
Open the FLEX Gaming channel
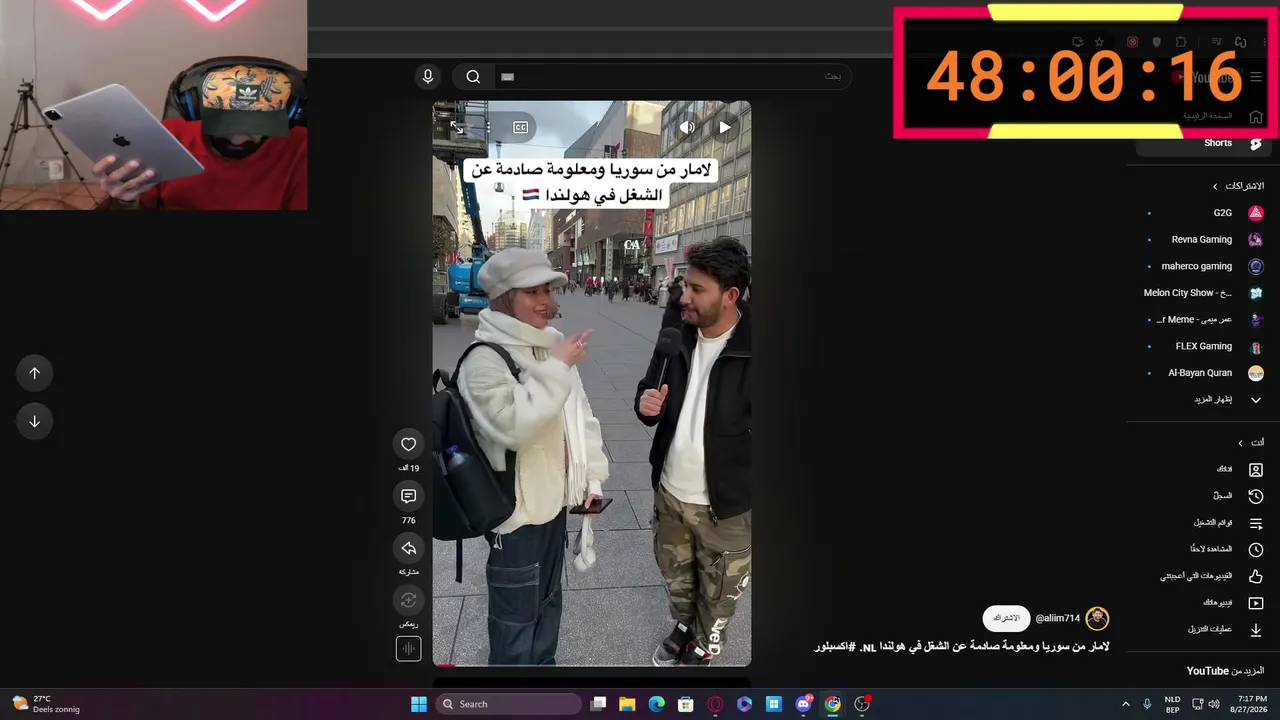click(x=1205, y=346)
